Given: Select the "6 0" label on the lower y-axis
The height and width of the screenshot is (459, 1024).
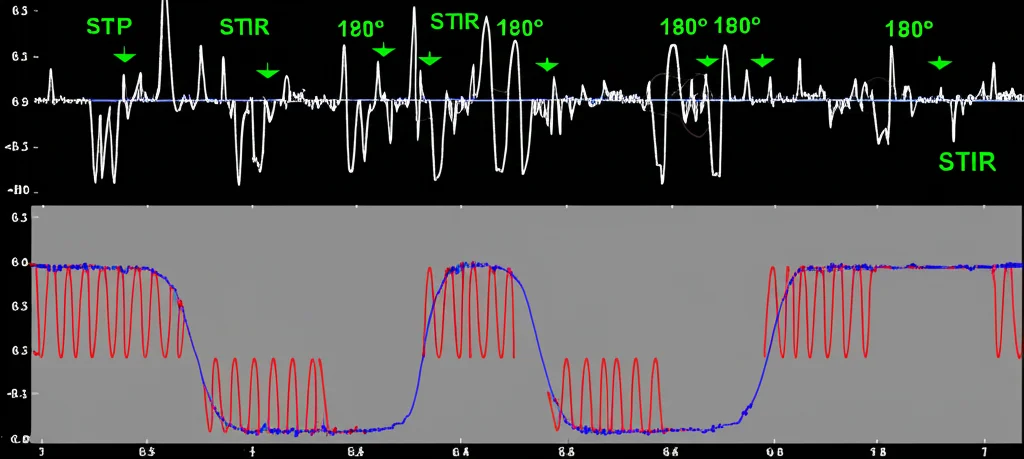Looking at the screenshot, I should [x=20, y=262].
